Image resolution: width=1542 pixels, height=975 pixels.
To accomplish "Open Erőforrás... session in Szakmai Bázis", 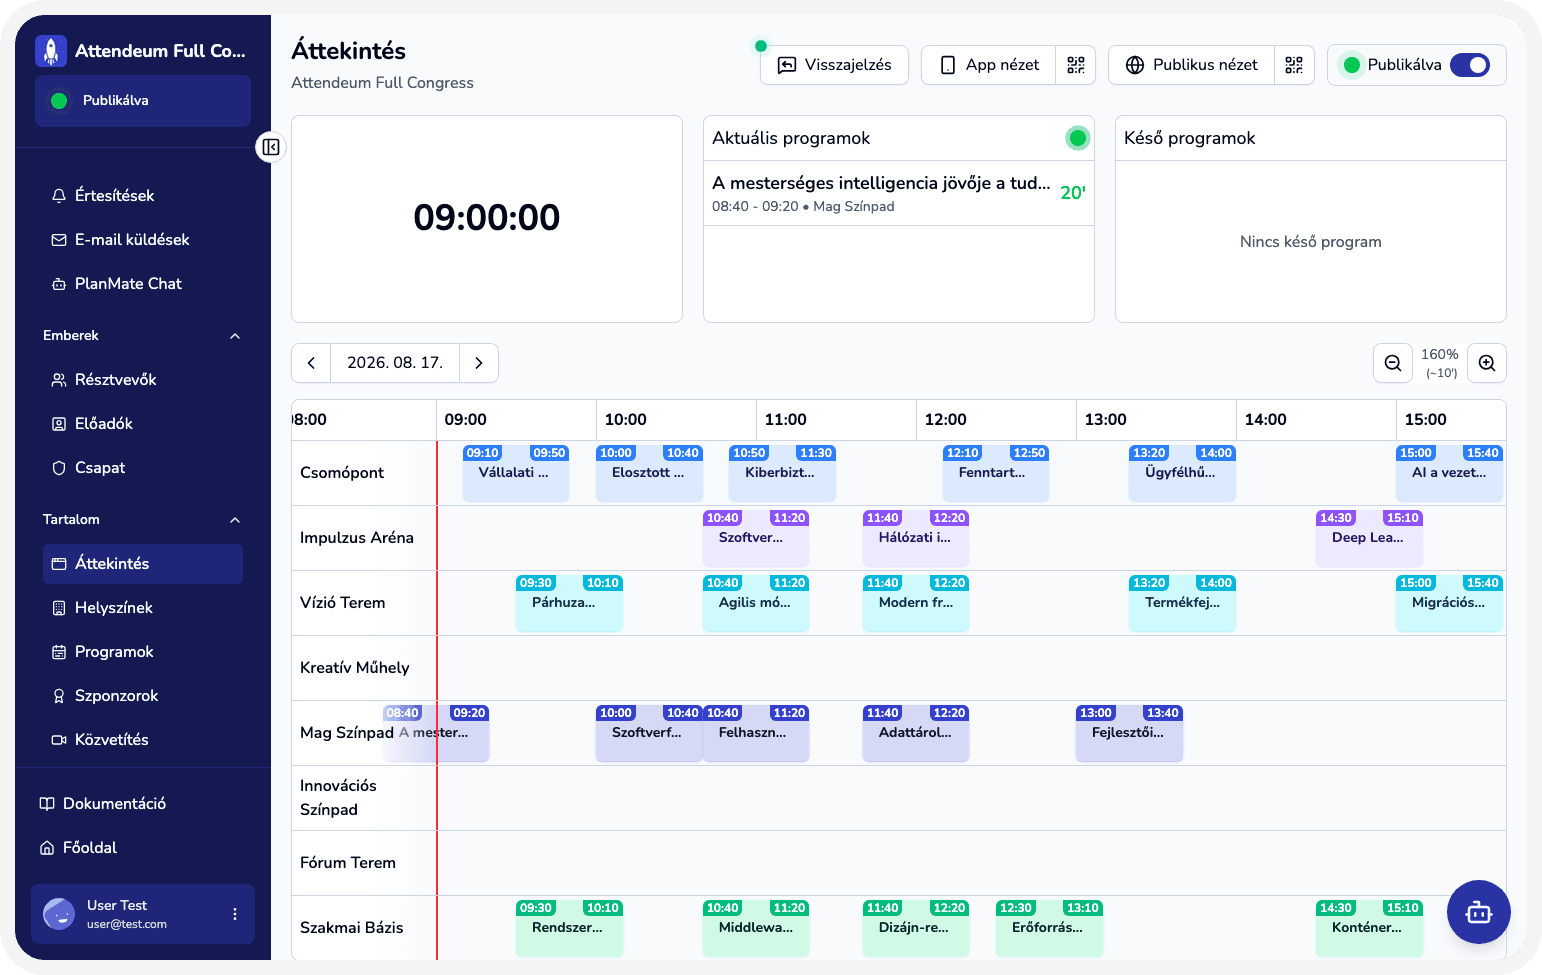I will pyautogui.click(x=1049, y=928).
